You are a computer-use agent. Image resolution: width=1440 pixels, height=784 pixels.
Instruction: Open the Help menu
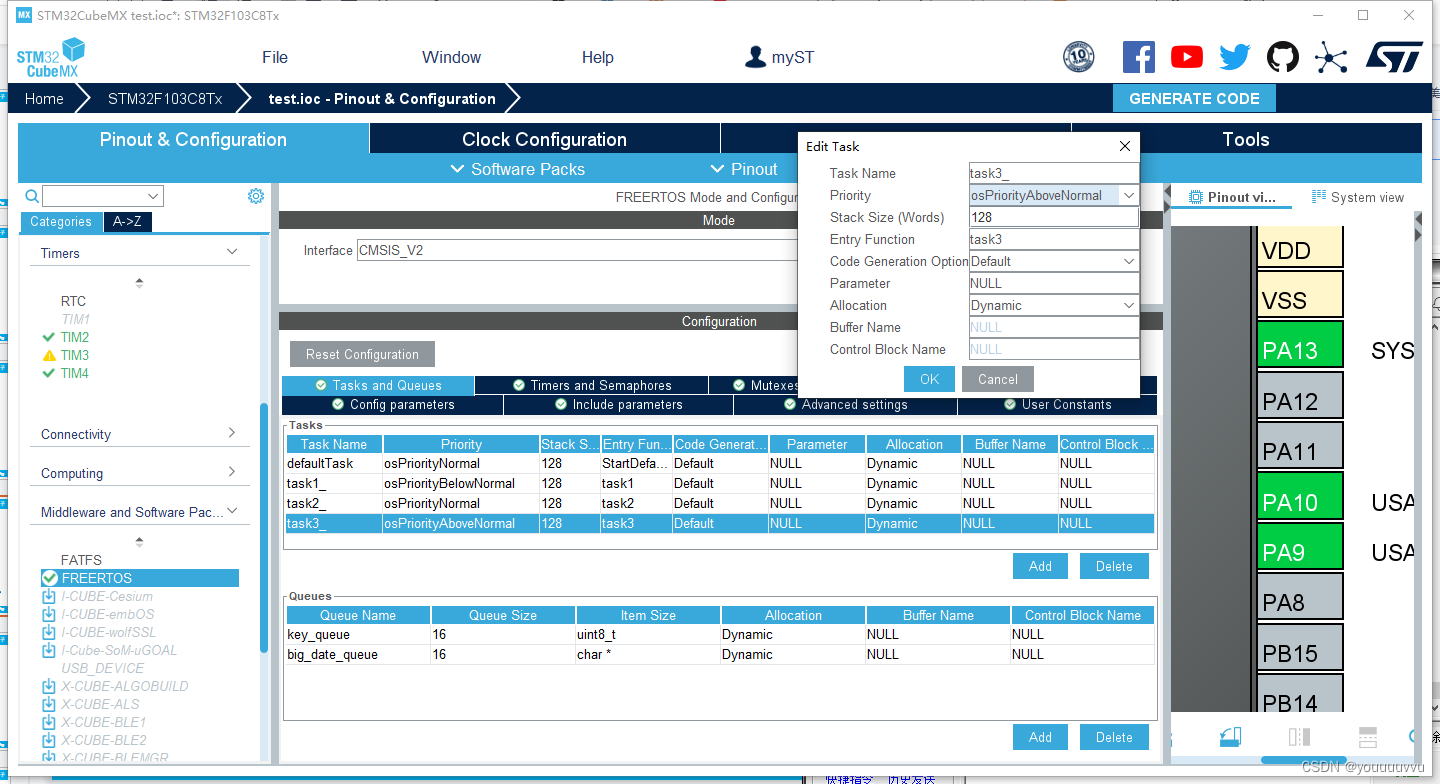598,57
